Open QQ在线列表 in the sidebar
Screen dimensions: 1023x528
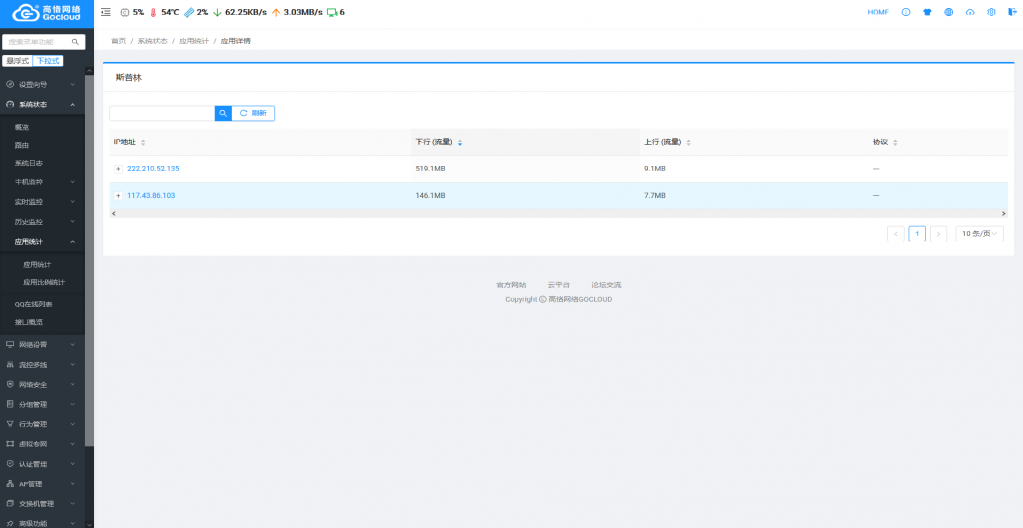point(33,304)
